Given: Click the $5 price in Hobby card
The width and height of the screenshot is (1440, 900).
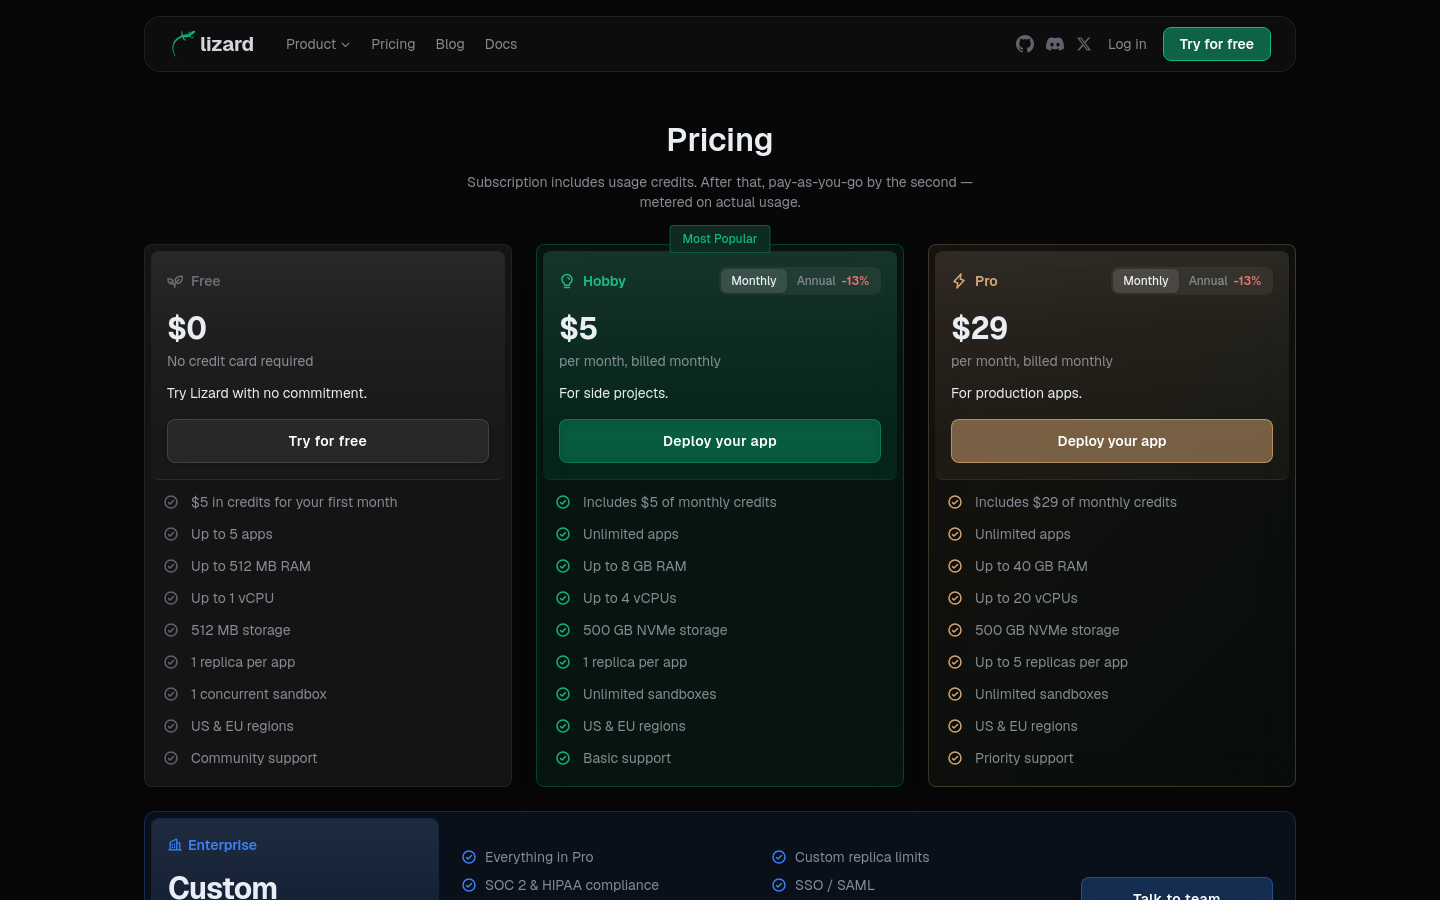Looking at the screenshot, I should point(578,328).
